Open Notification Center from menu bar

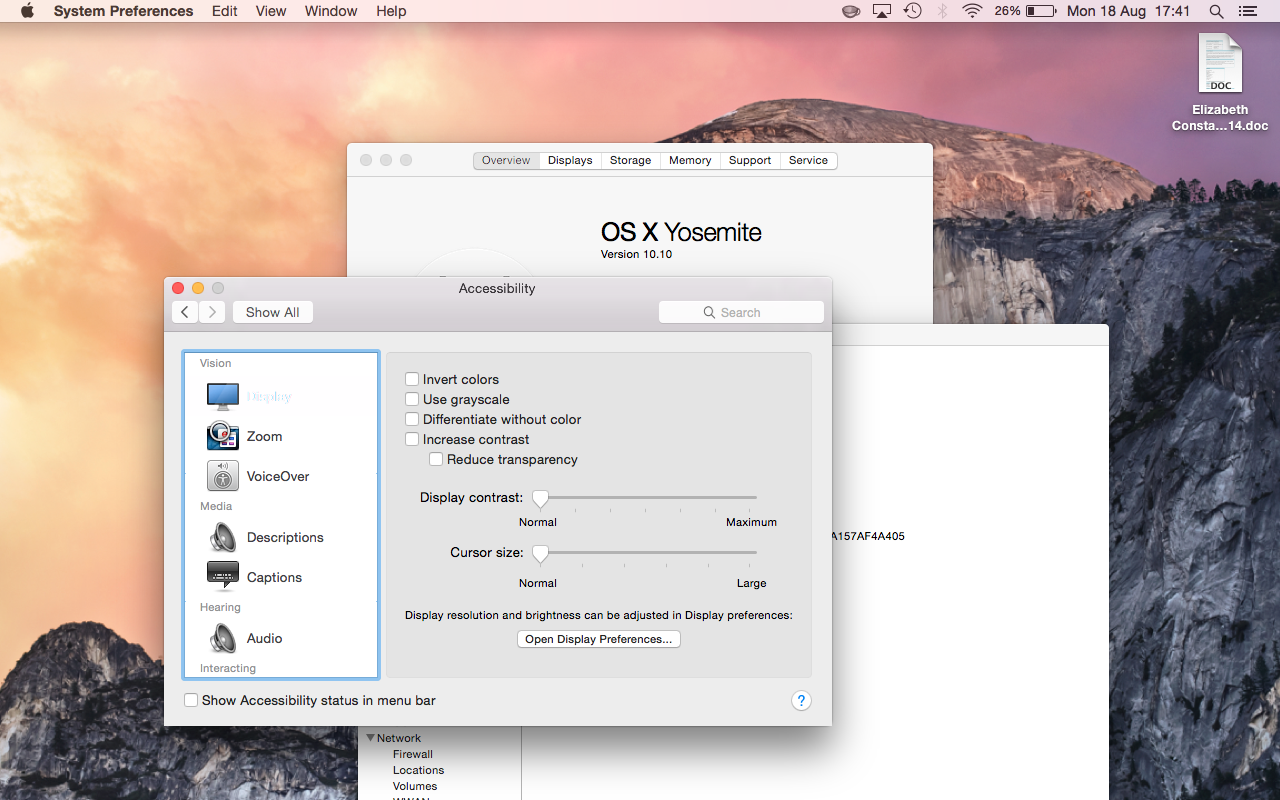pos(1247,11)
